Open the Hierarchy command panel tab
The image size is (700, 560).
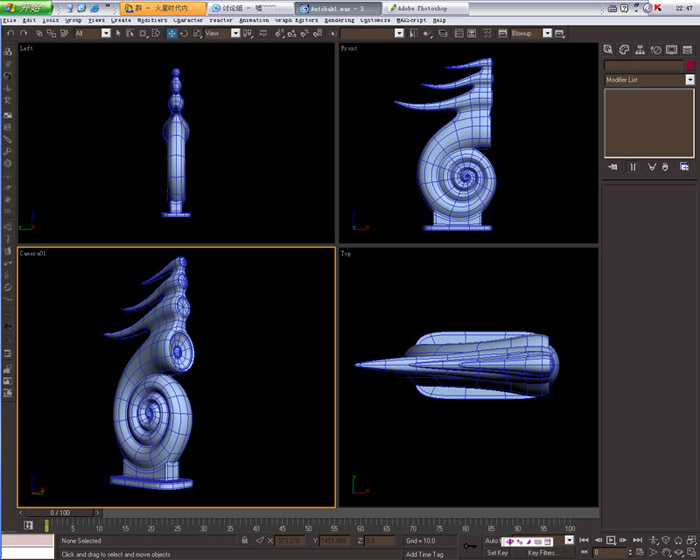click(x=640, y=50)
